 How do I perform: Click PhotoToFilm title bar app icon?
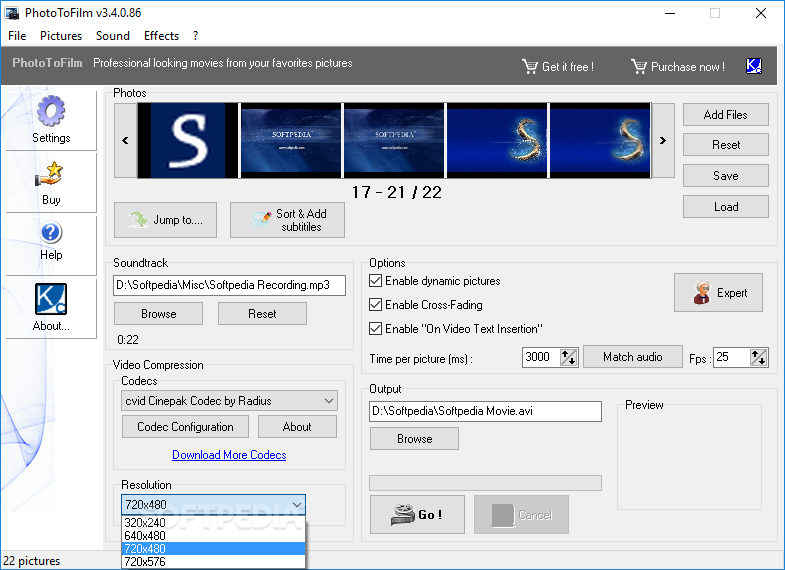point(12,13)
